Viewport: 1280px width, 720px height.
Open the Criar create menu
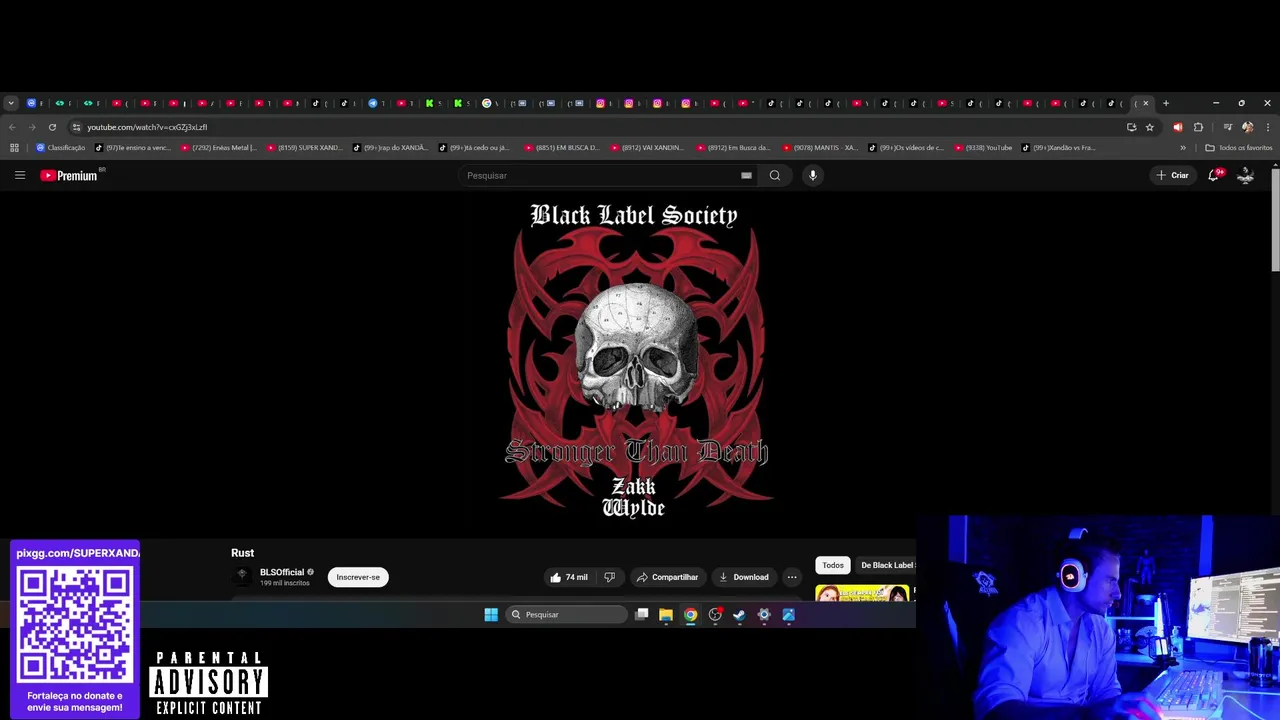click(1173, 175)
